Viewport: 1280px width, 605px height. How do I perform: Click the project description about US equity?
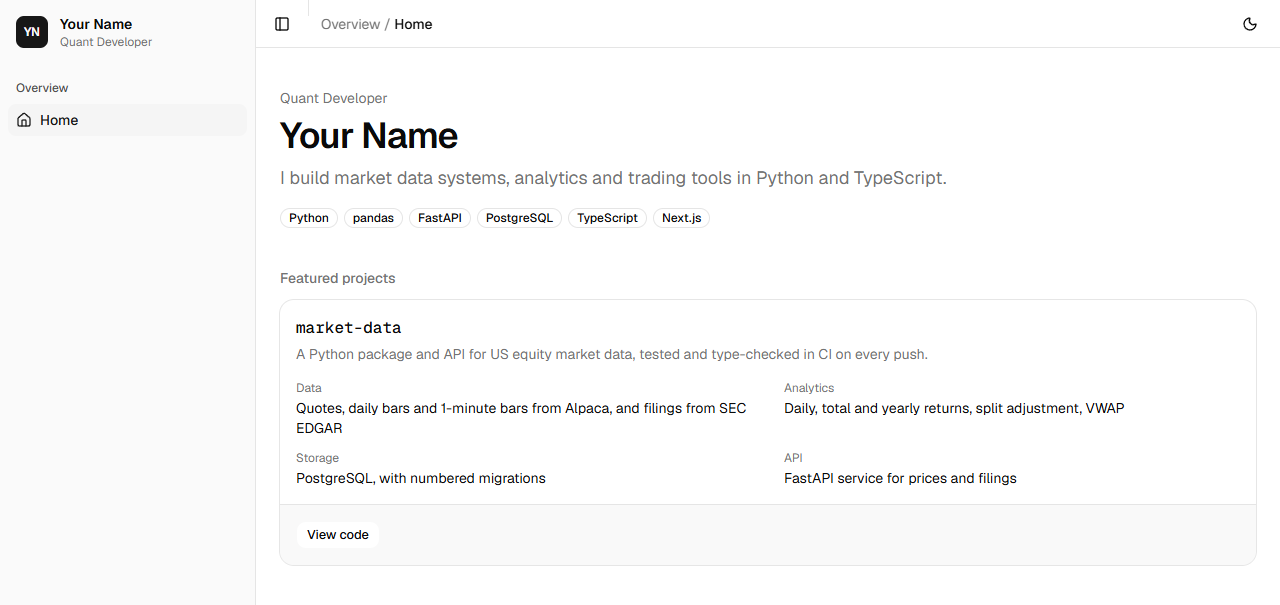612,354
